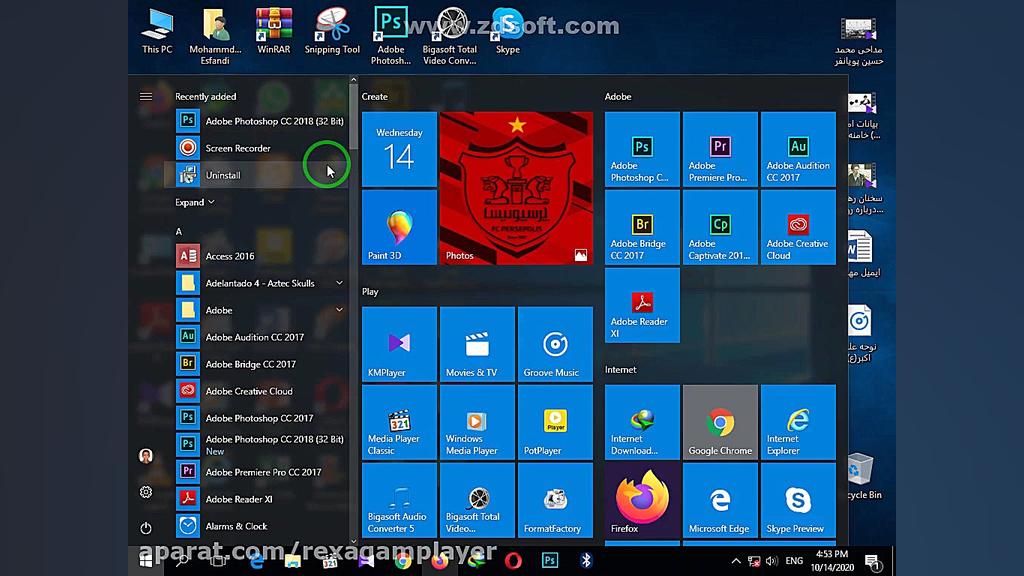Launch Adobe Premiere Pro tile
Screen dimensions: 1024x576
tap(720, 150)
